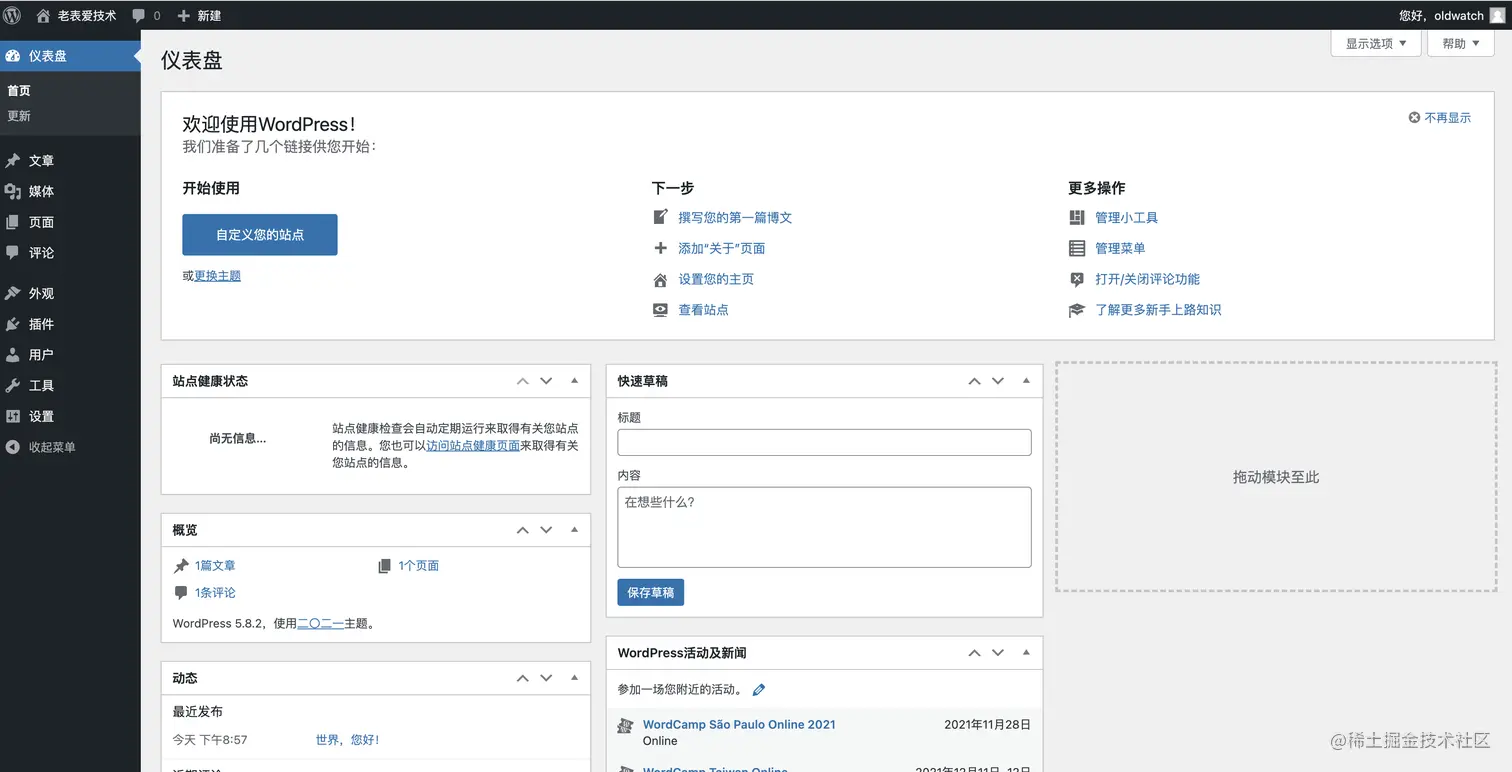The image size is (1512, 772).
Task: Click the 保存草稿 button
Action: [650, 592]
